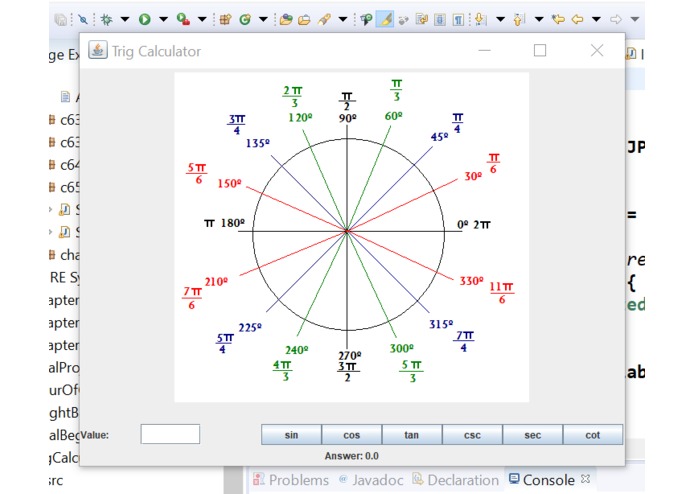Open the Debug dropdown arrow
The image size is (695, 494).
(125, 19)
